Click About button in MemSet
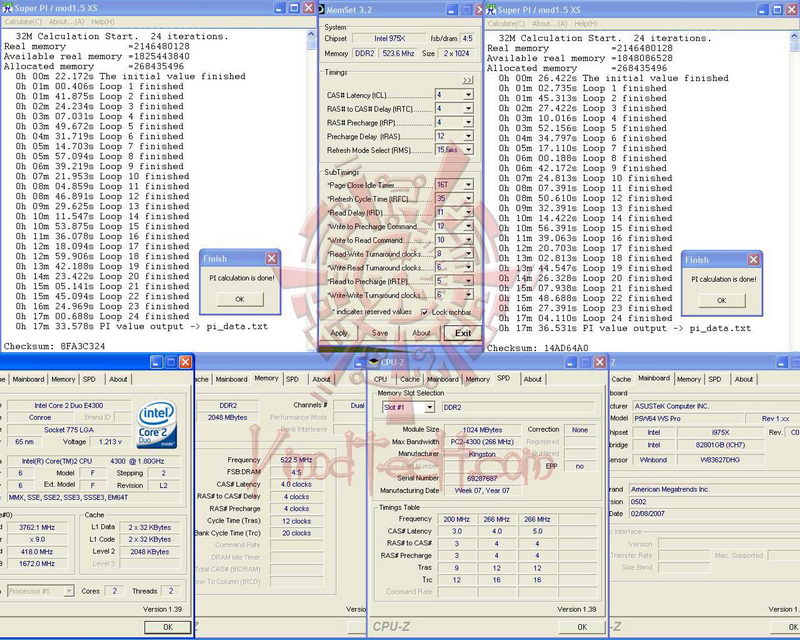The width and height of the screenshot is (800, 640). (421, 333)
